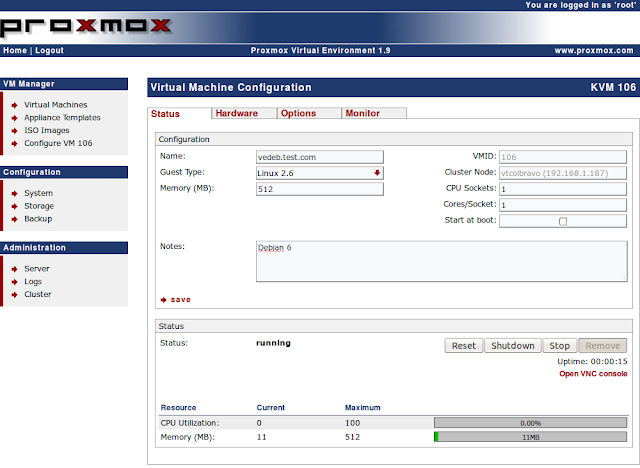
Task: Switch to the Hardware tab
Action: (244, 113)
